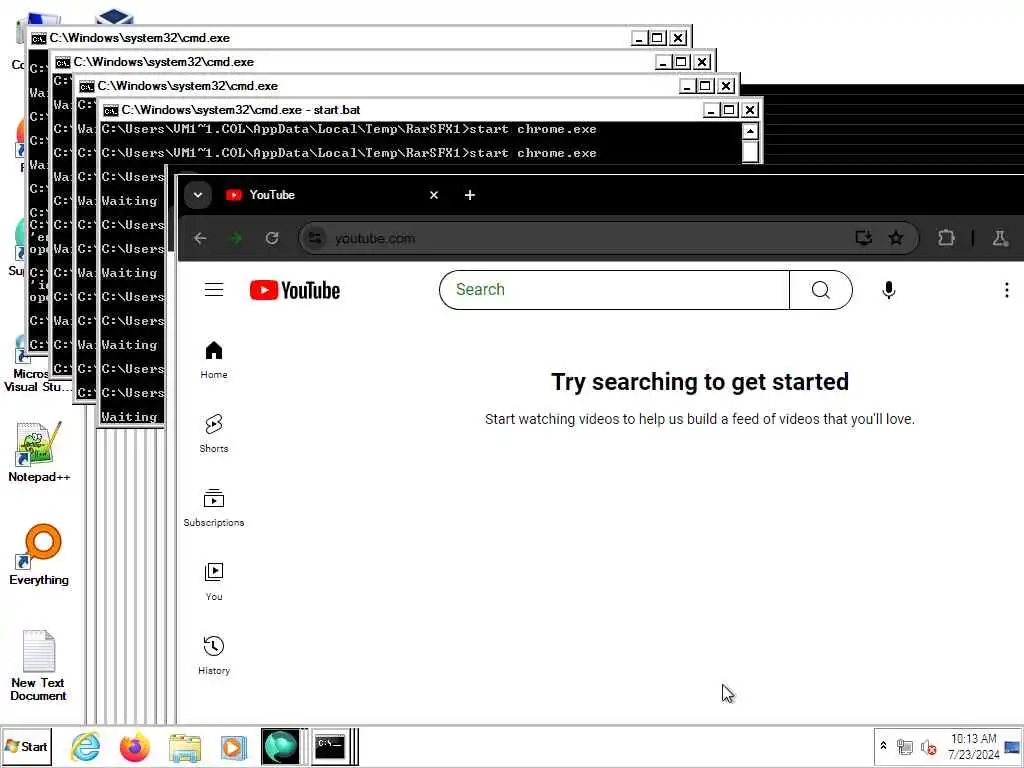Start voice search with the microphone icon
The width and height of the screenshot is (1024, 768).
tap(888, 290)
